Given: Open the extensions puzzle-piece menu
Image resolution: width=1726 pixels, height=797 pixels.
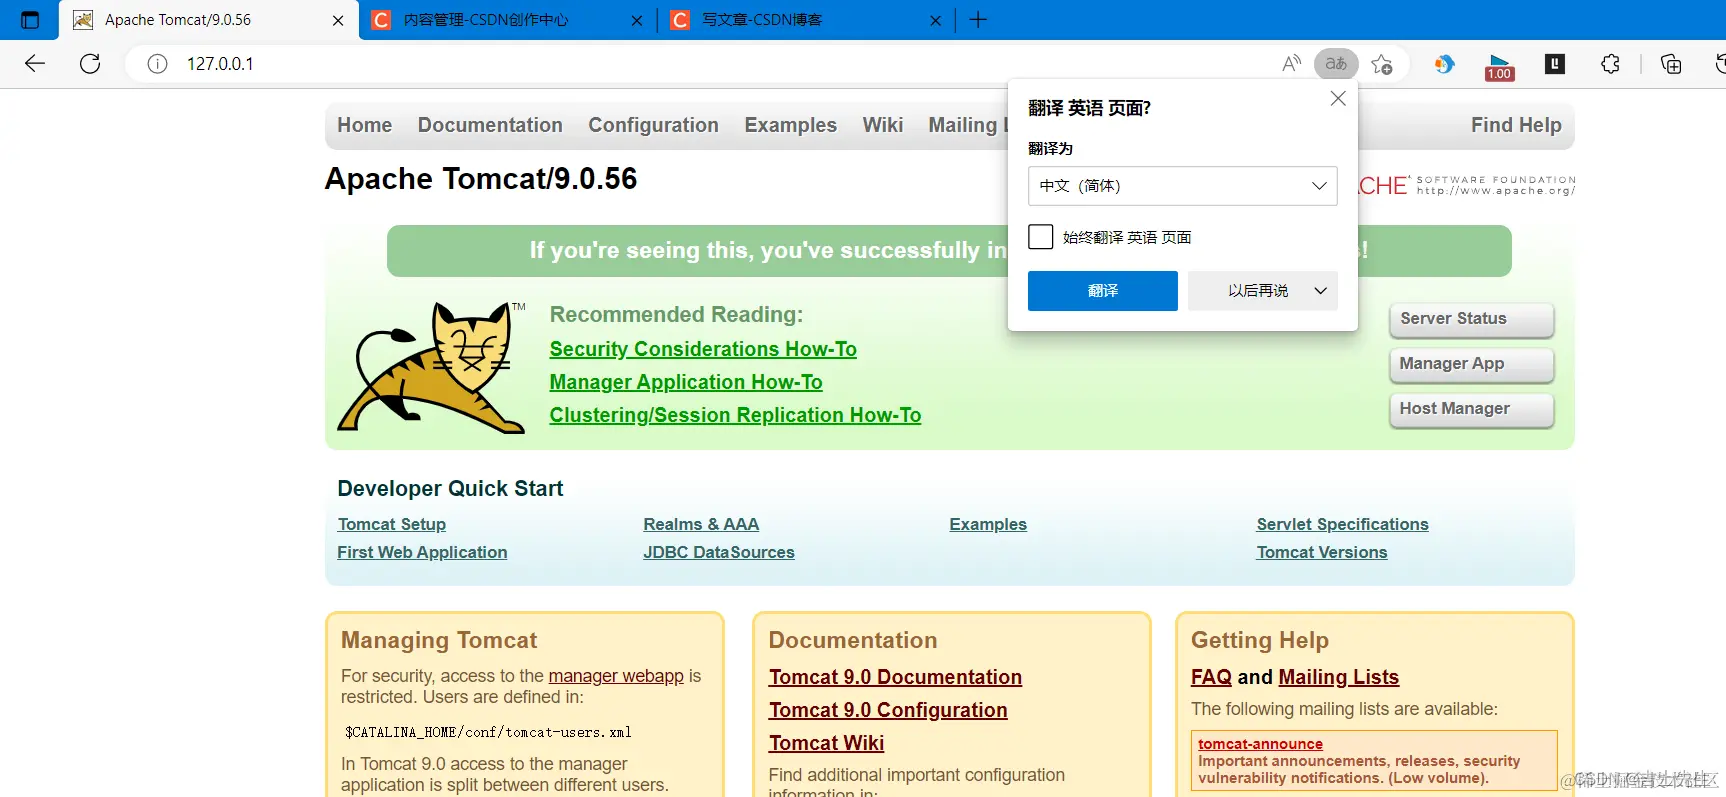Looking at the screenshot, I should (x=1610, y=64).
